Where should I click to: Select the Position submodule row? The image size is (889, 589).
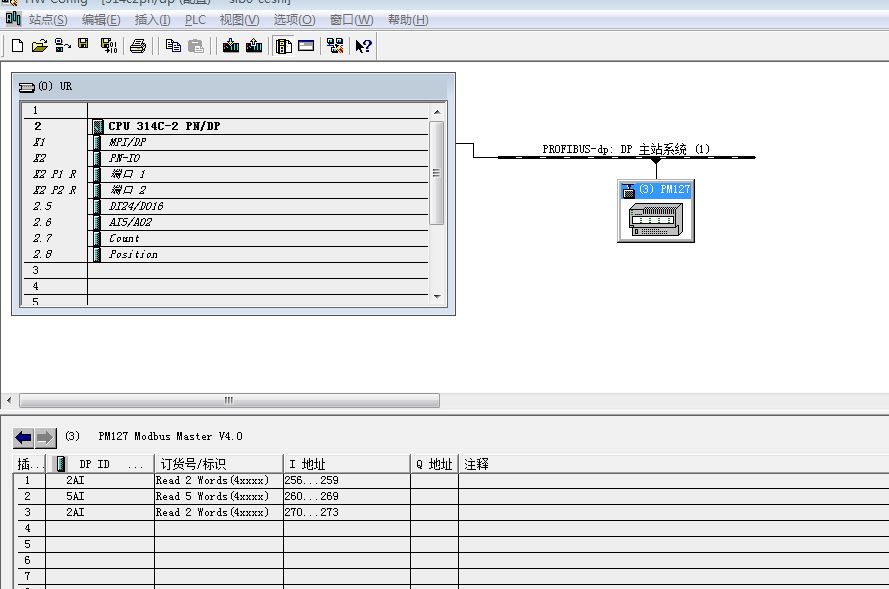pyautogui.click(x=226, y=254)
